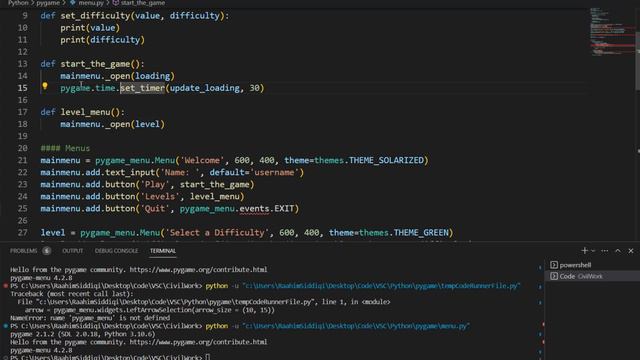Click the underlined 'events' on line 25
The image size is (640, 360).
click(x=254, y=209)
